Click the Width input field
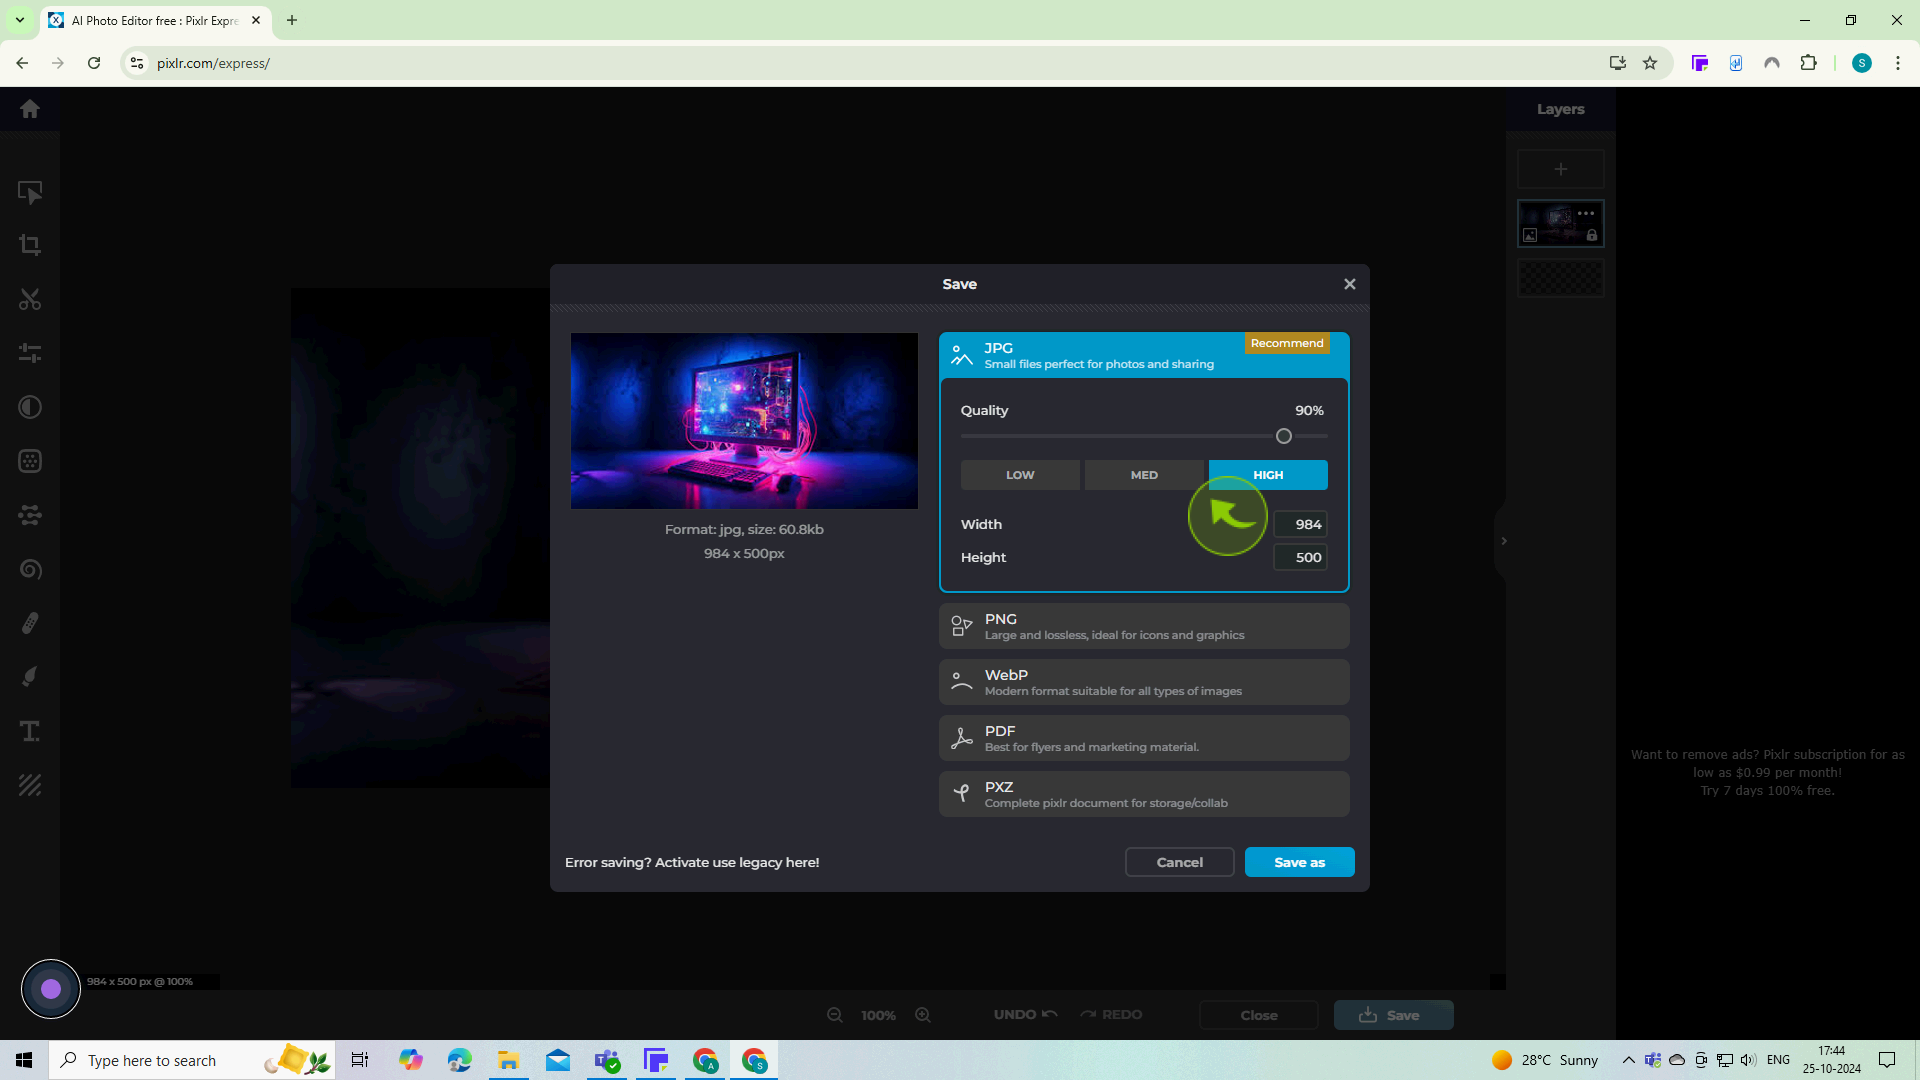The width and height of the screenshot is (1920, 1080). click(1303, 524)
